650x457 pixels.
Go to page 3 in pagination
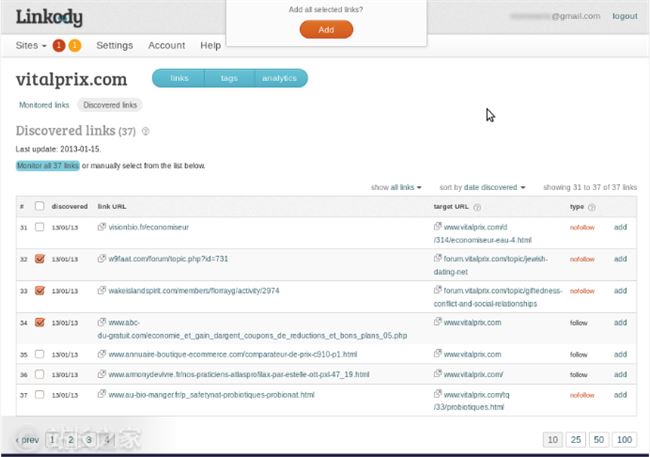click(x=89, y=440)
